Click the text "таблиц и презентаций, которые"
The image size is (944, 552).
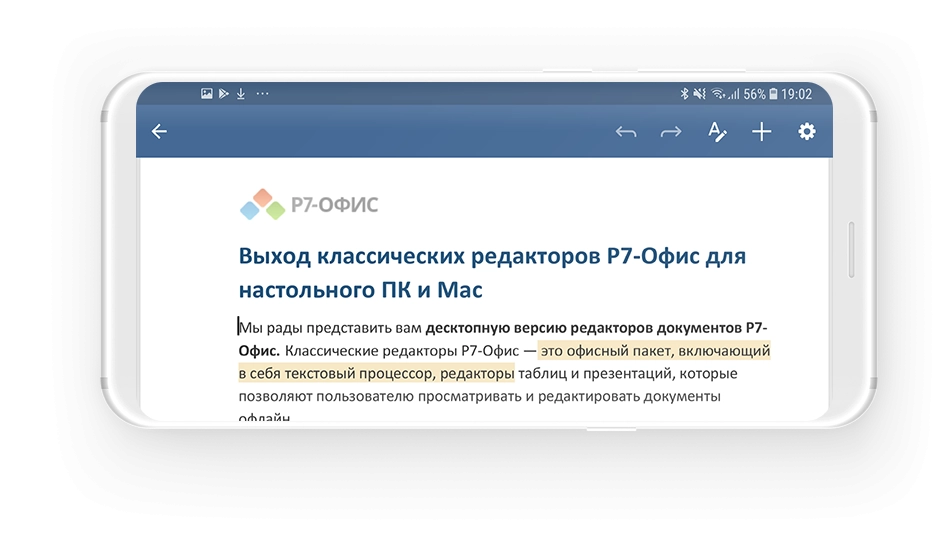pos(627,374)
